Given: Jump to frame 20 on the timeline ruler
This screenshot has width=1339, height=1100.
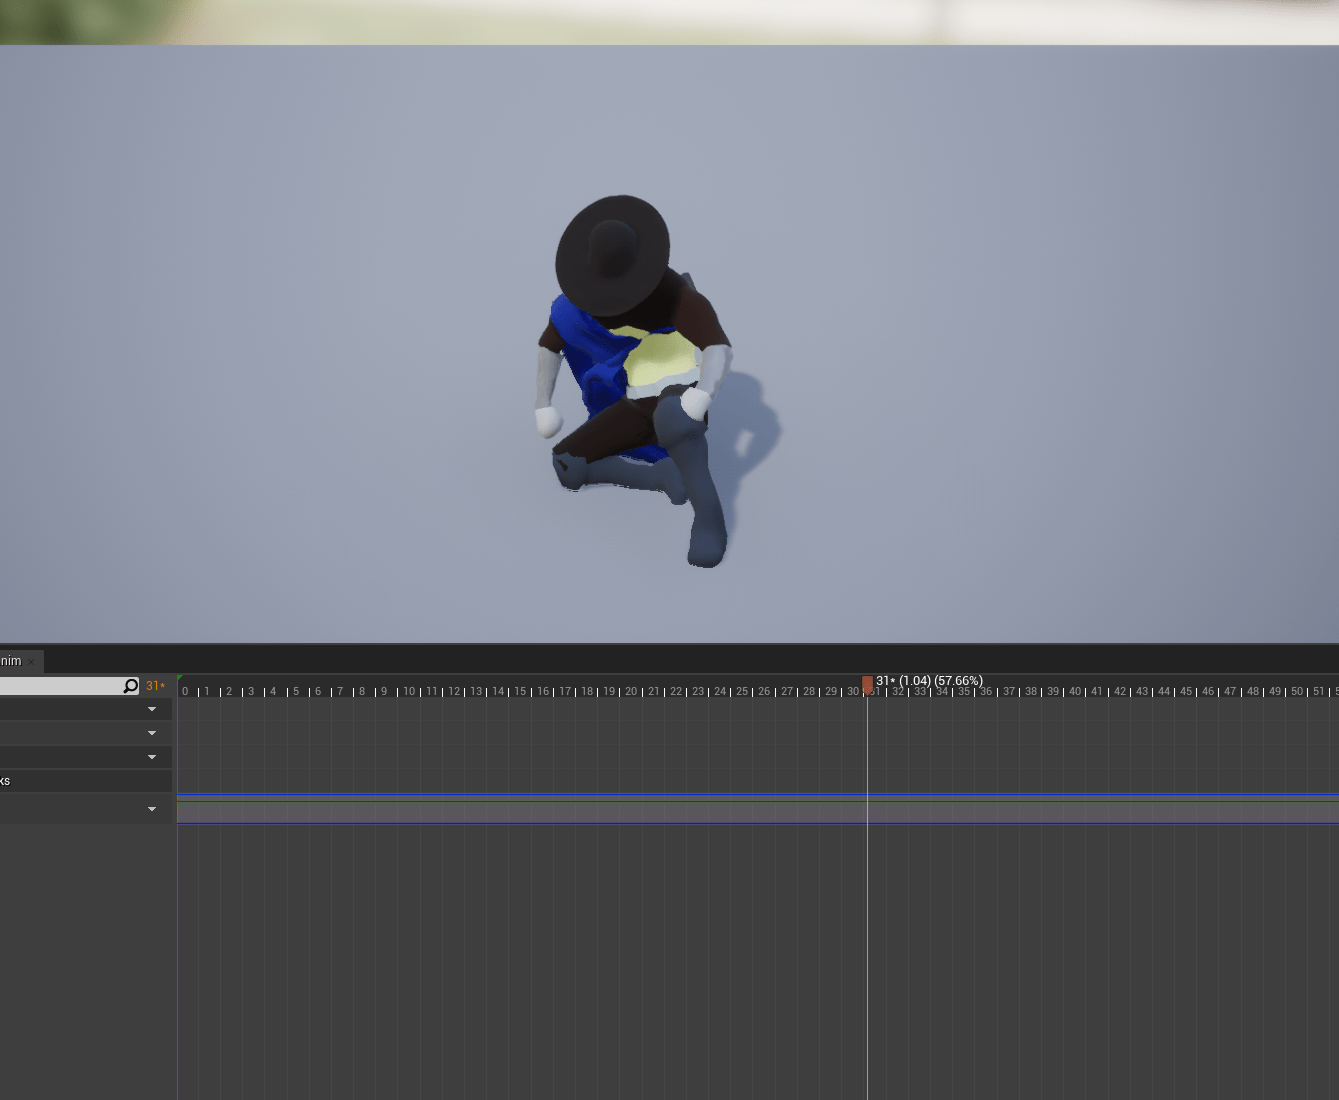Looking at the screenshot, I should (631, 691).
